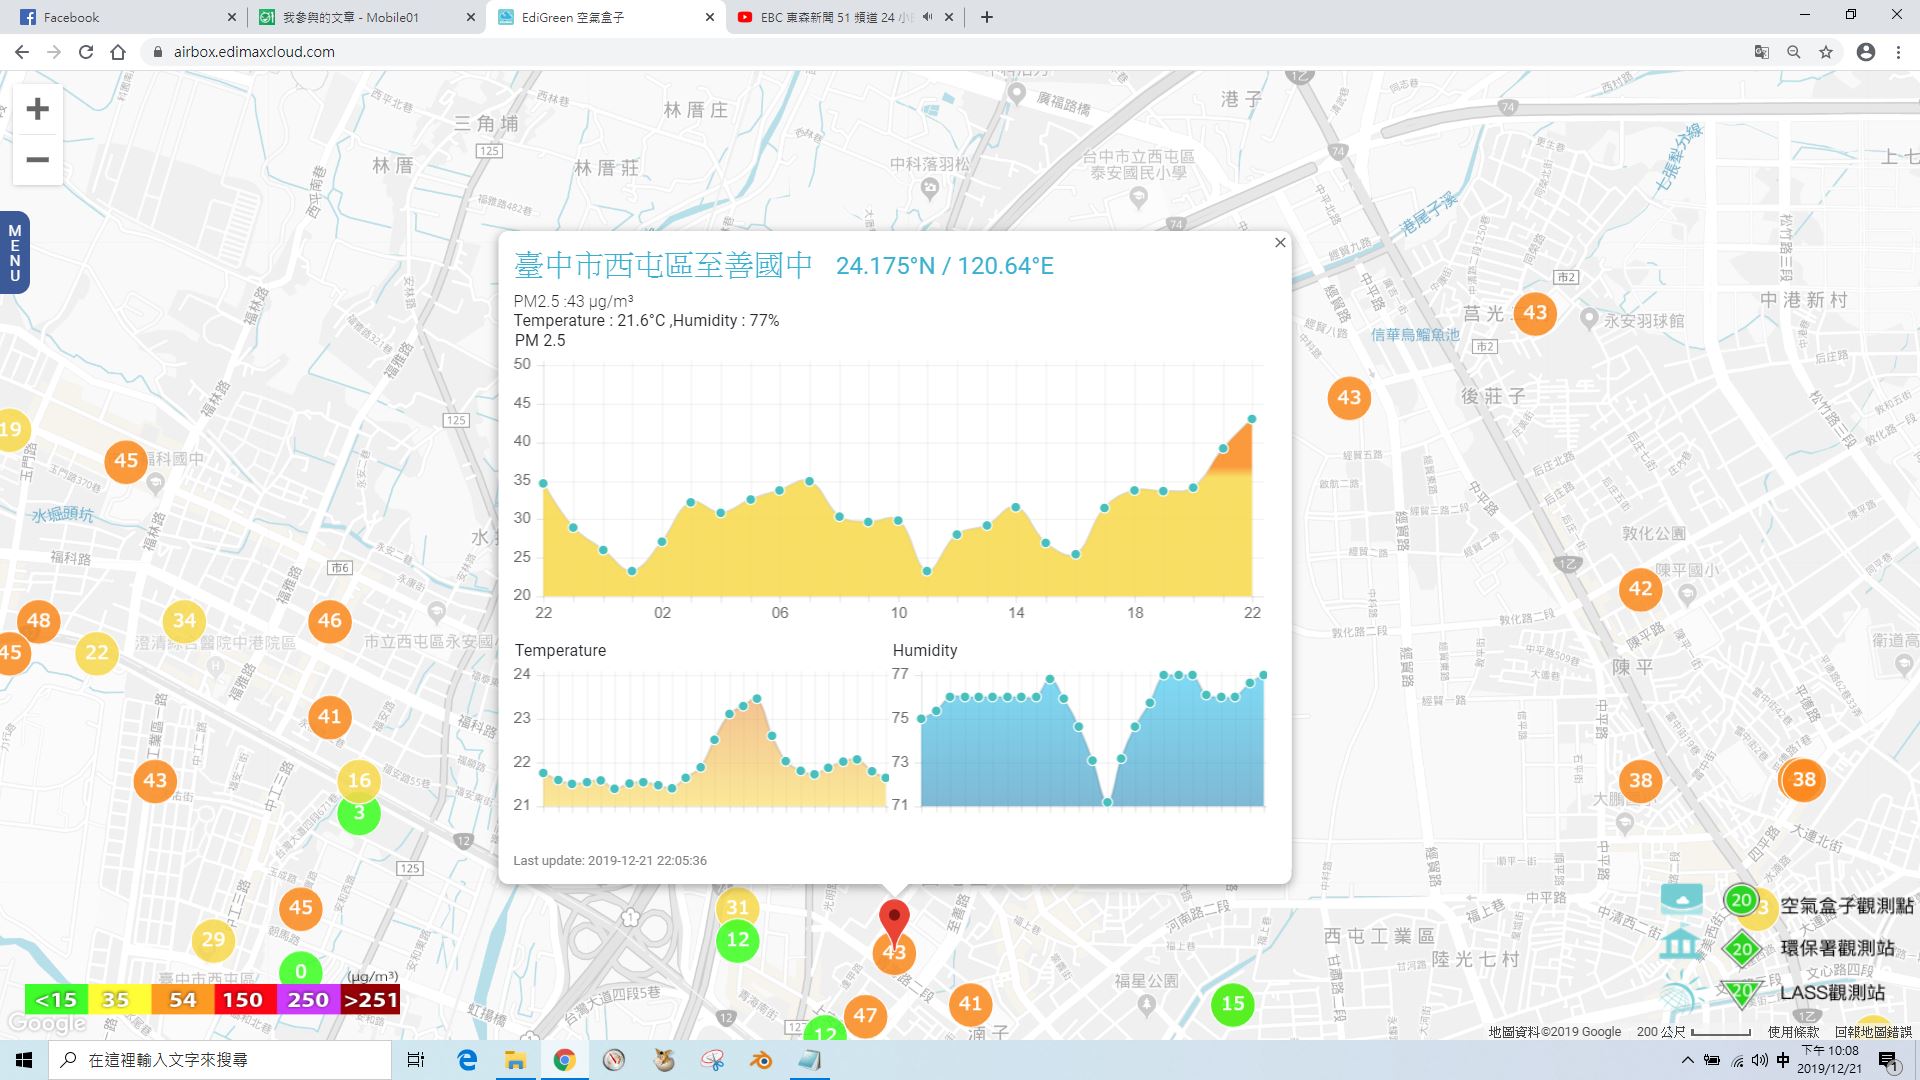This screenshot has width=1920, height=1080.
Task: Close the 臺中市西屯區至善國中 sensor popup
Action: point(1280,243)
